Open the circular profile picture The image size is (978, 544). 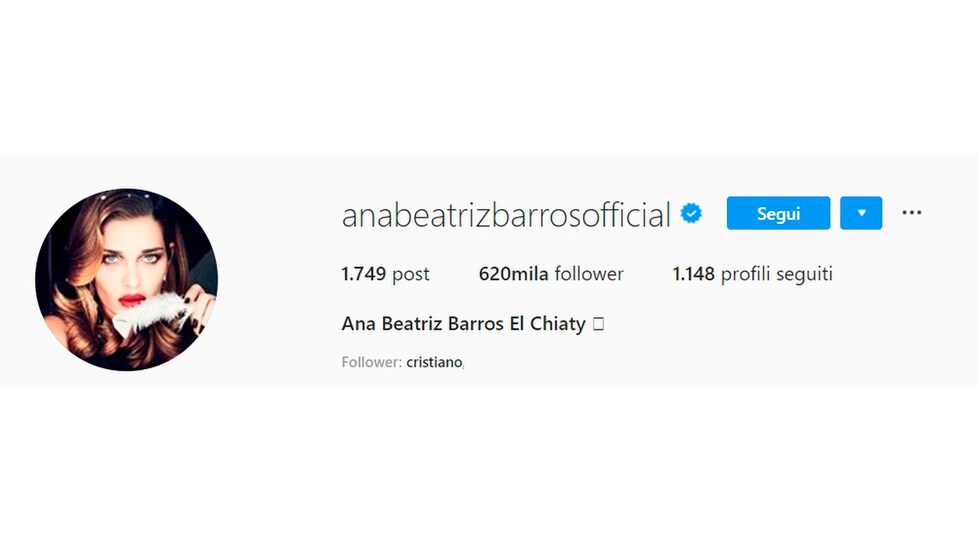[127, 279]
